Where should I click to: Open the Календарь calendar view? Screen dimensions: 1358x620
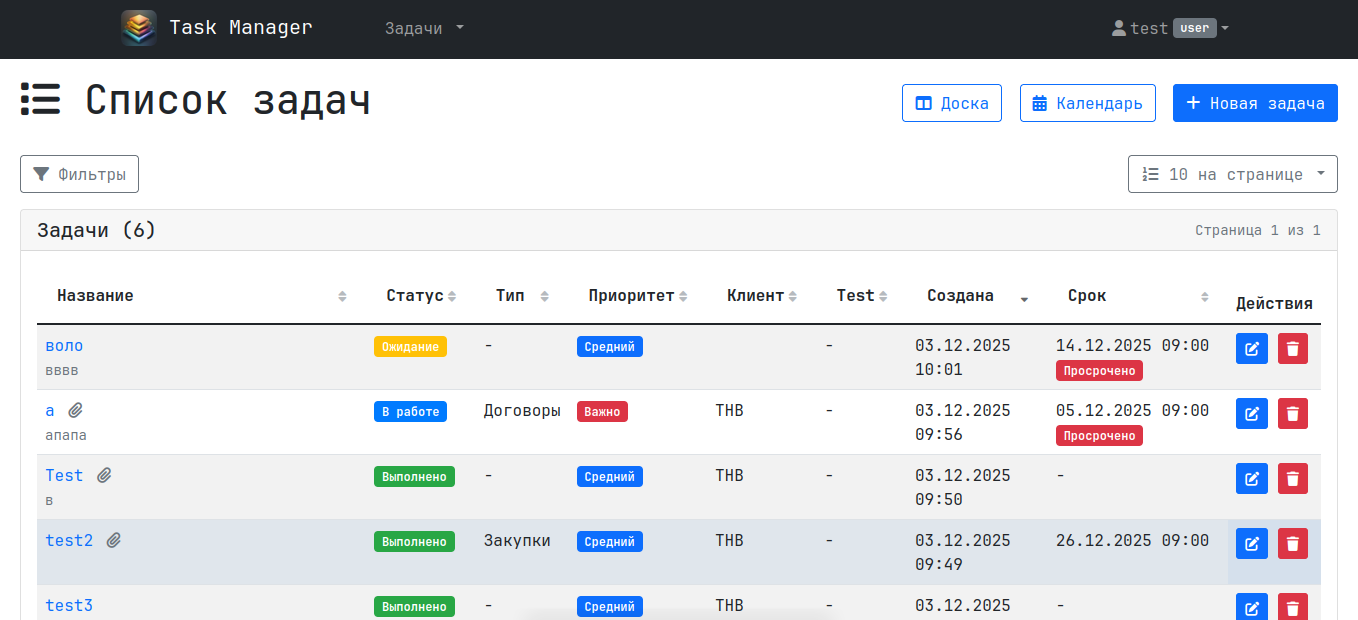pos(1087,103)
